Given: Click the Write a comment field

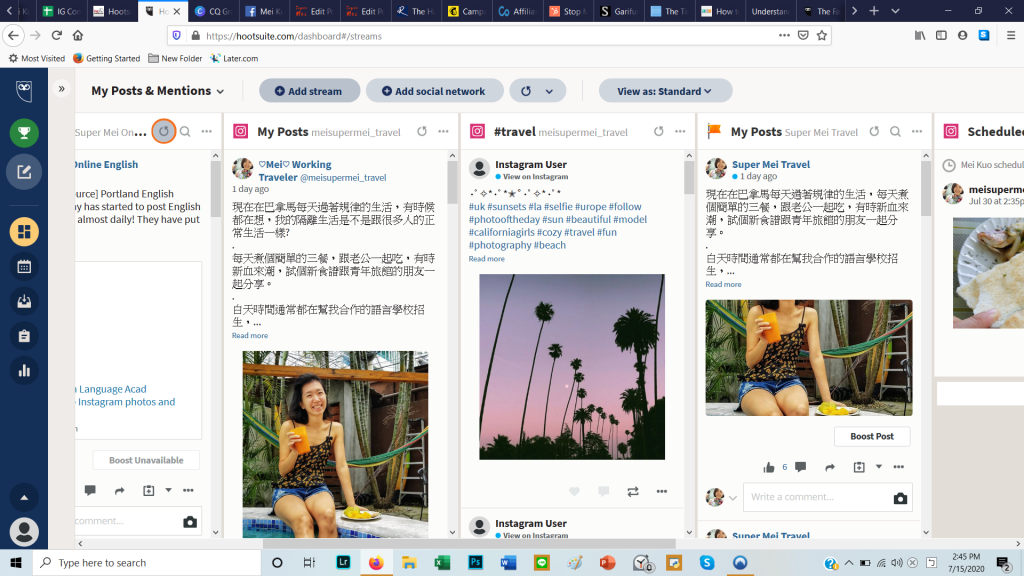Looking at the screenshot, I should click(x=812, y=497).
